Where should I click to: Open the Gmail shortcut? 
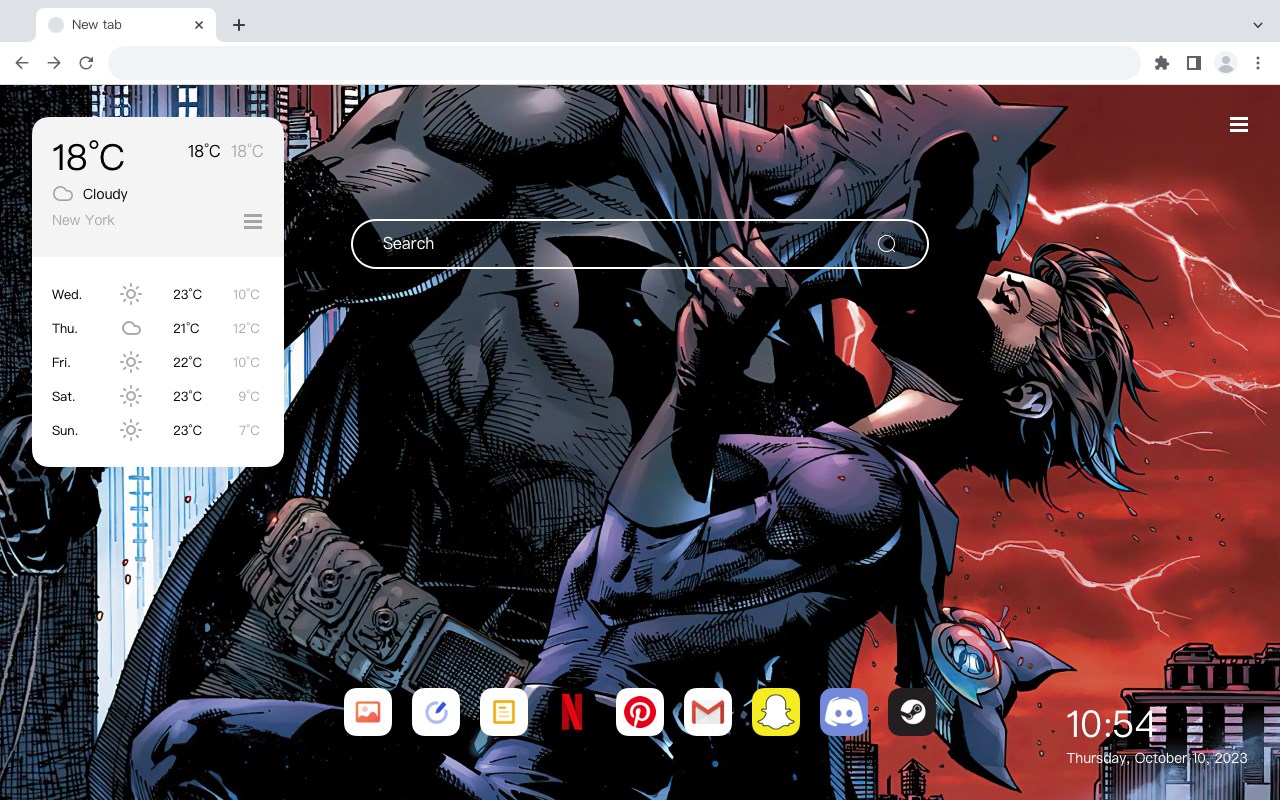(708, 712)
